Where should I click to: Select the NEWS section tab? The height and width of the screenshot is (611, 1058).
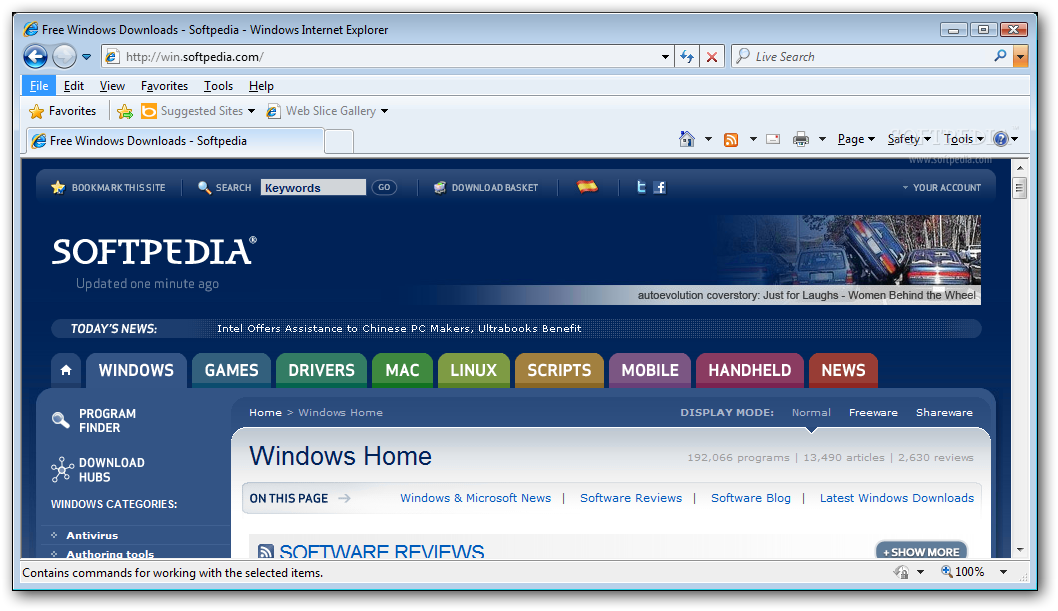point(843,370)
